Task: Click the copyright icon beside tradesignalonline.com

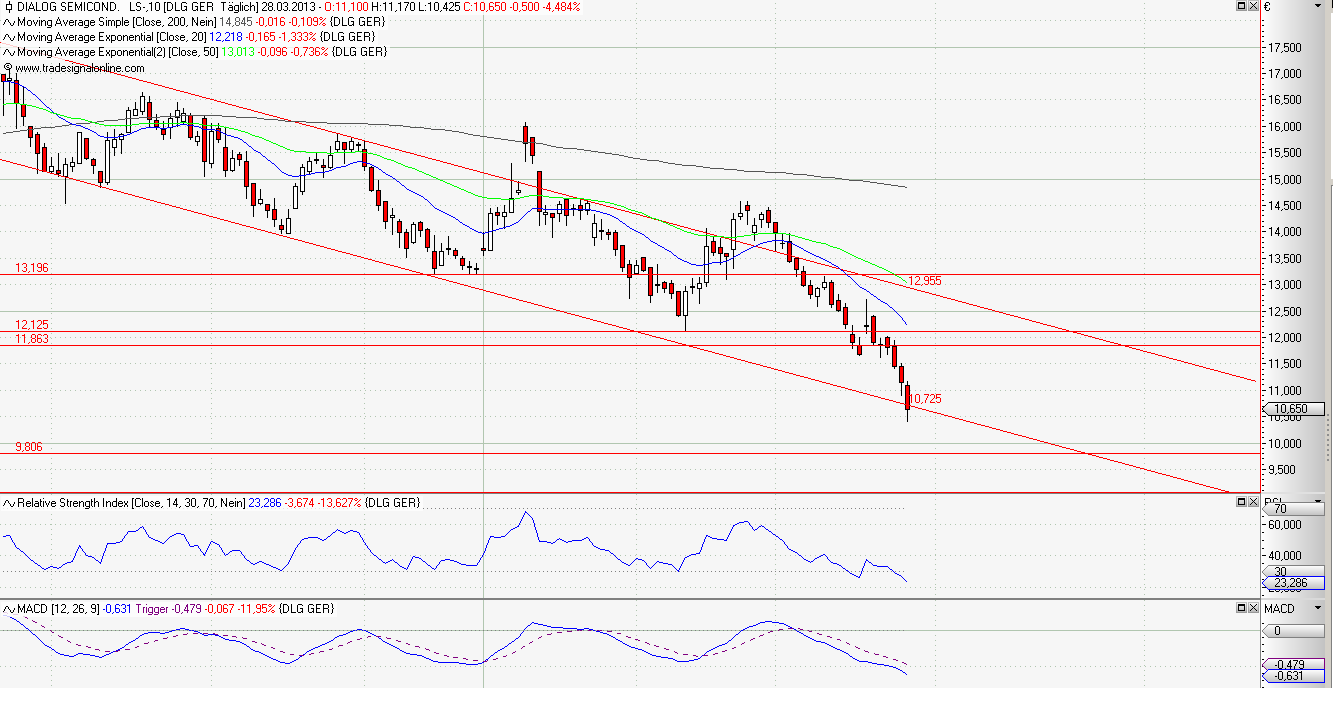Action: coord(8,68)
